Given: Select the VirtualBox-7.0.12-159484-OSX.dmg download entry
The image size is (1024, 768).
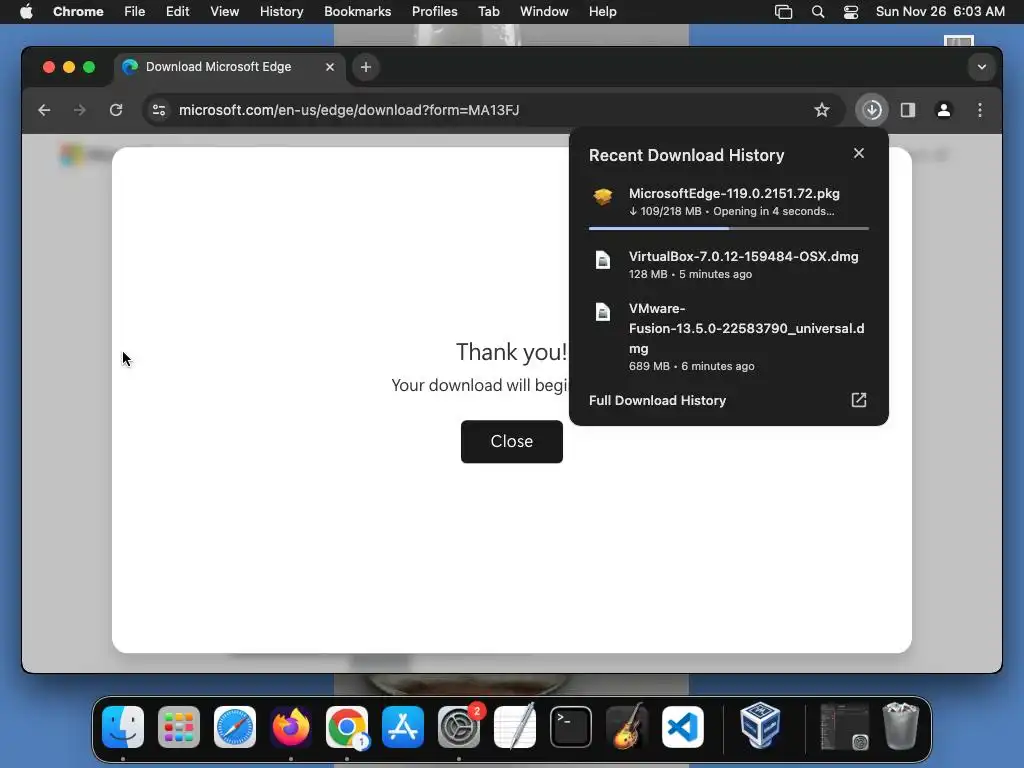Looking at the screenshot, I should (x=729, y=264).
